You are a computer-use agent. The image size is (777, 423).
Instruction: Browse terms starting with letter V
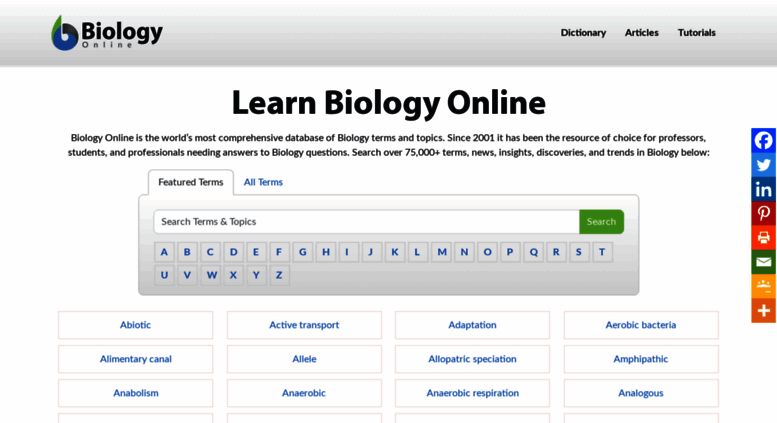click(x=187, y=275)
